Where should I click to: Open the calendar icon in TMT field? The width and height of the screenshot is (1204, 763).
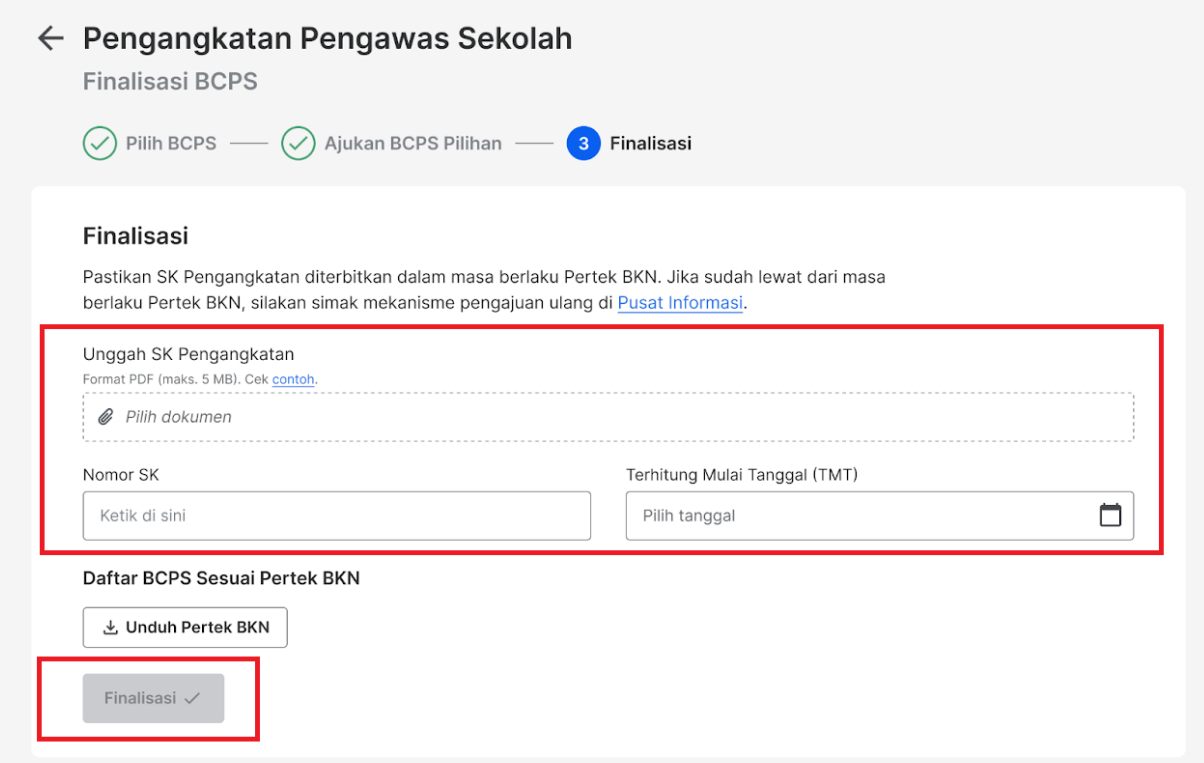1110,515
